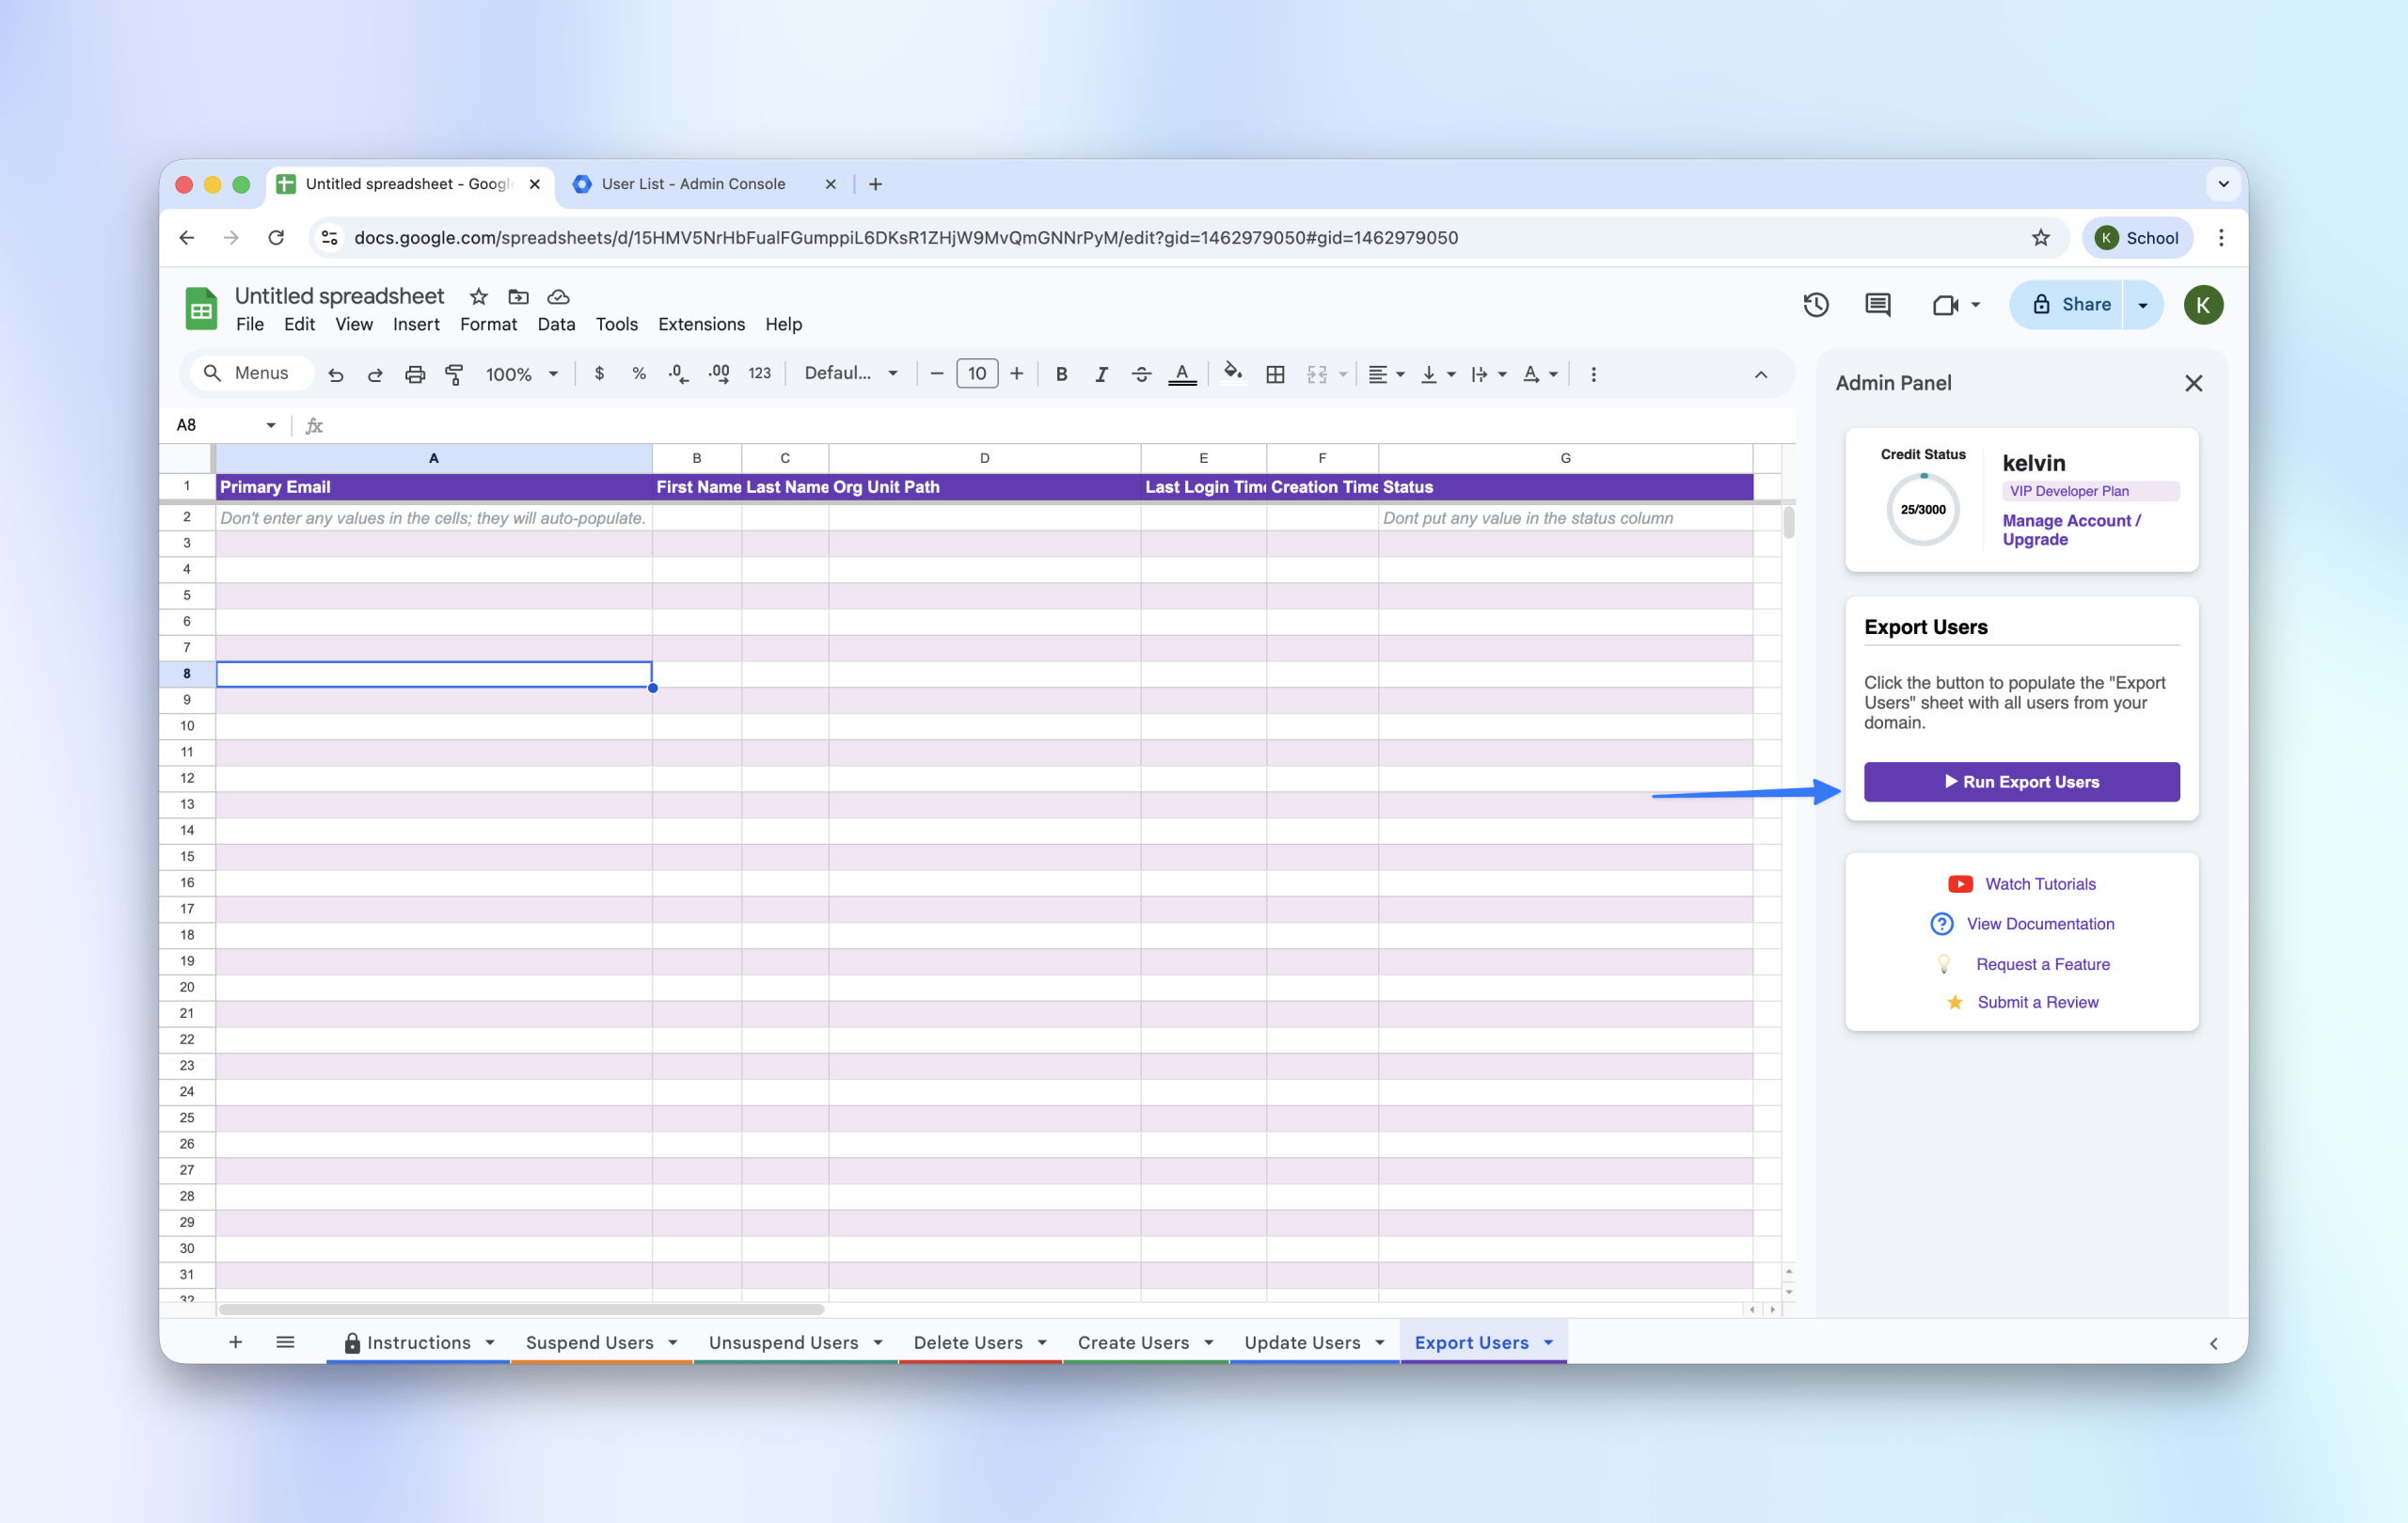Star the Untitled spreadsheet
The width and height of the screenshot is (2408, 1523).
coord(478,296)
